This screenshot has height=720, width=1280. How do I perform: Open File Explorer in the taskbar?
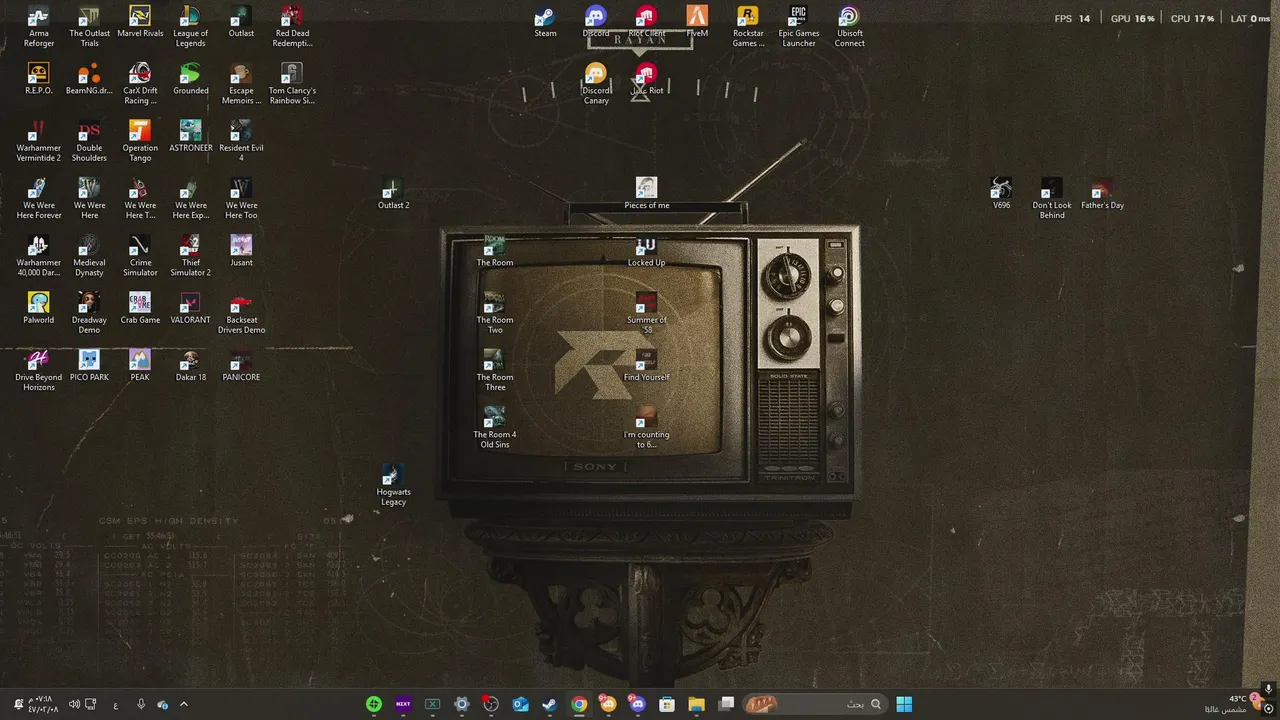(696, 704)
